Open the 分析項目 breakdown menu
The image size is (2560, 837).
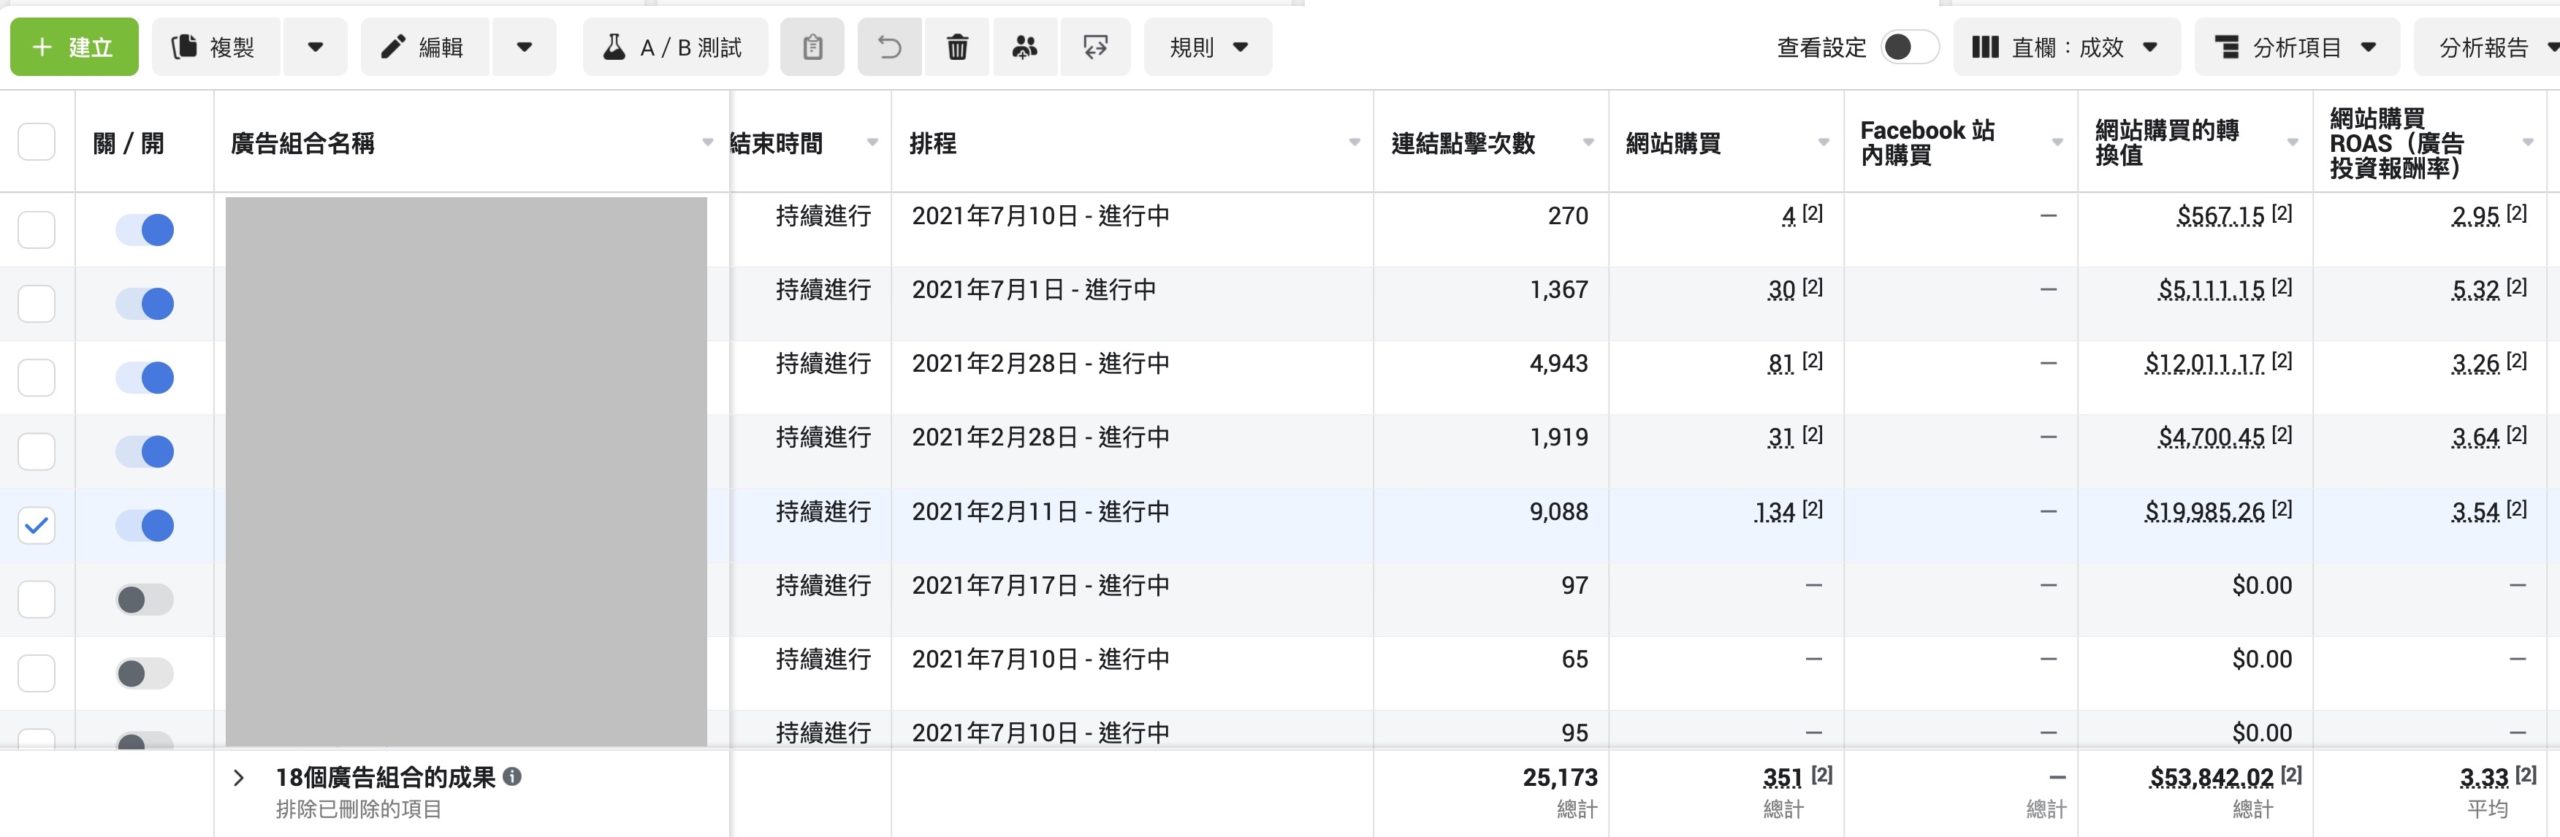(x=2297, y=47)
